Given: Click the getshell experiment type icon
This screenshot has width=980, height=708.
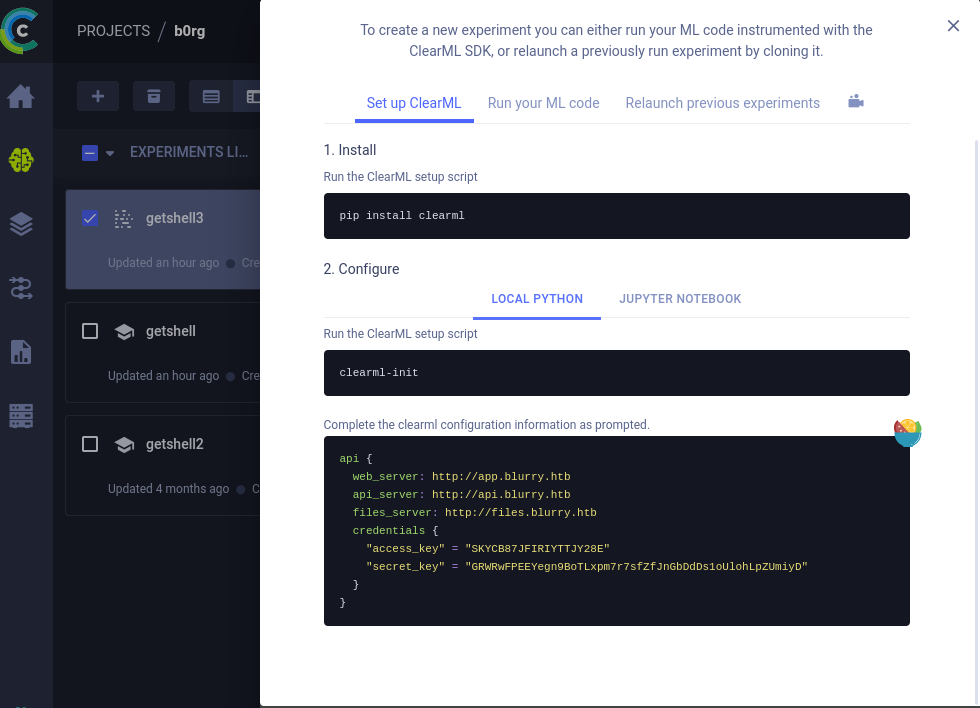Looking at the screenshot, I should coord(124,332).
